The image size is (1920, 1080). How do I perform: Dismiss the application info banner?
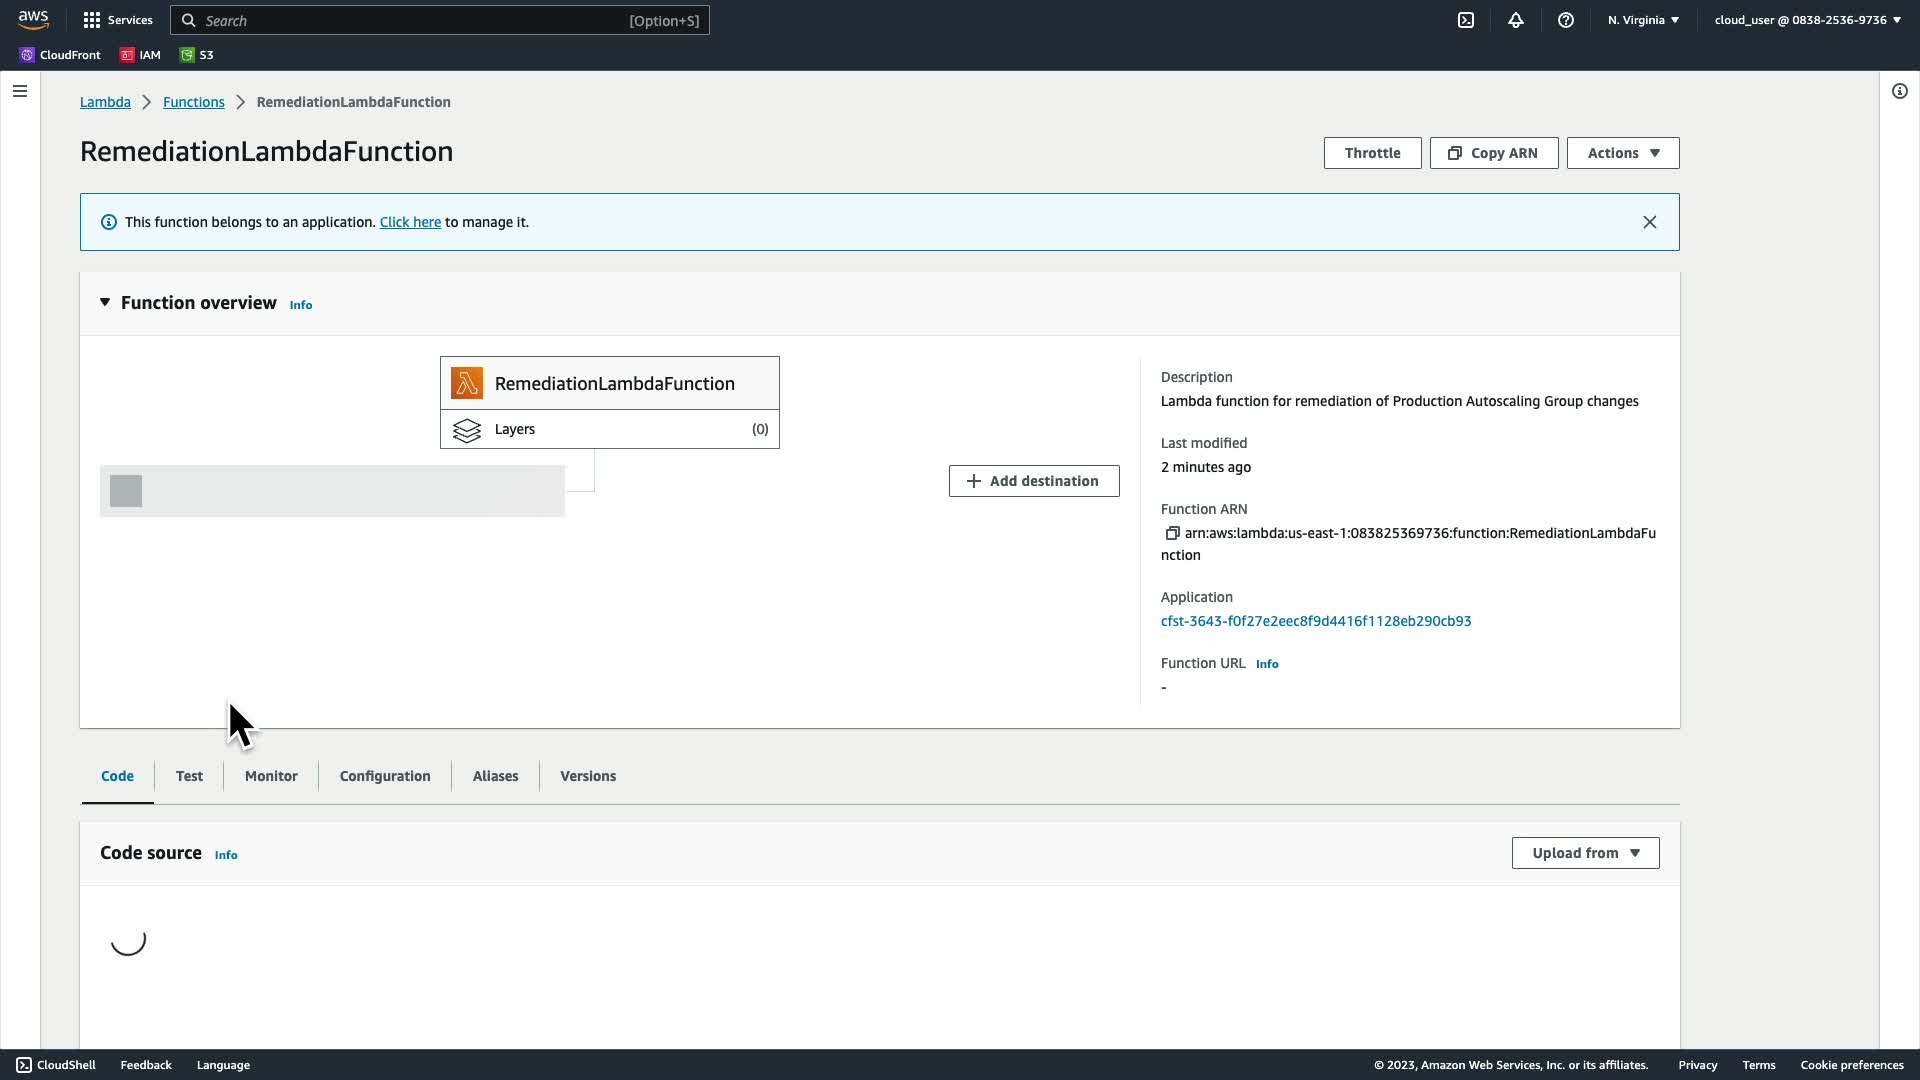point(1649,222)
